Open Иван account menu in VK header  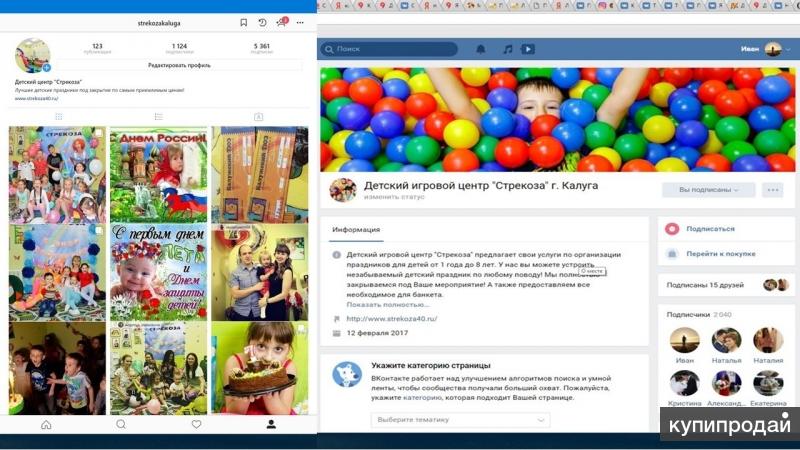pos(765,49)
